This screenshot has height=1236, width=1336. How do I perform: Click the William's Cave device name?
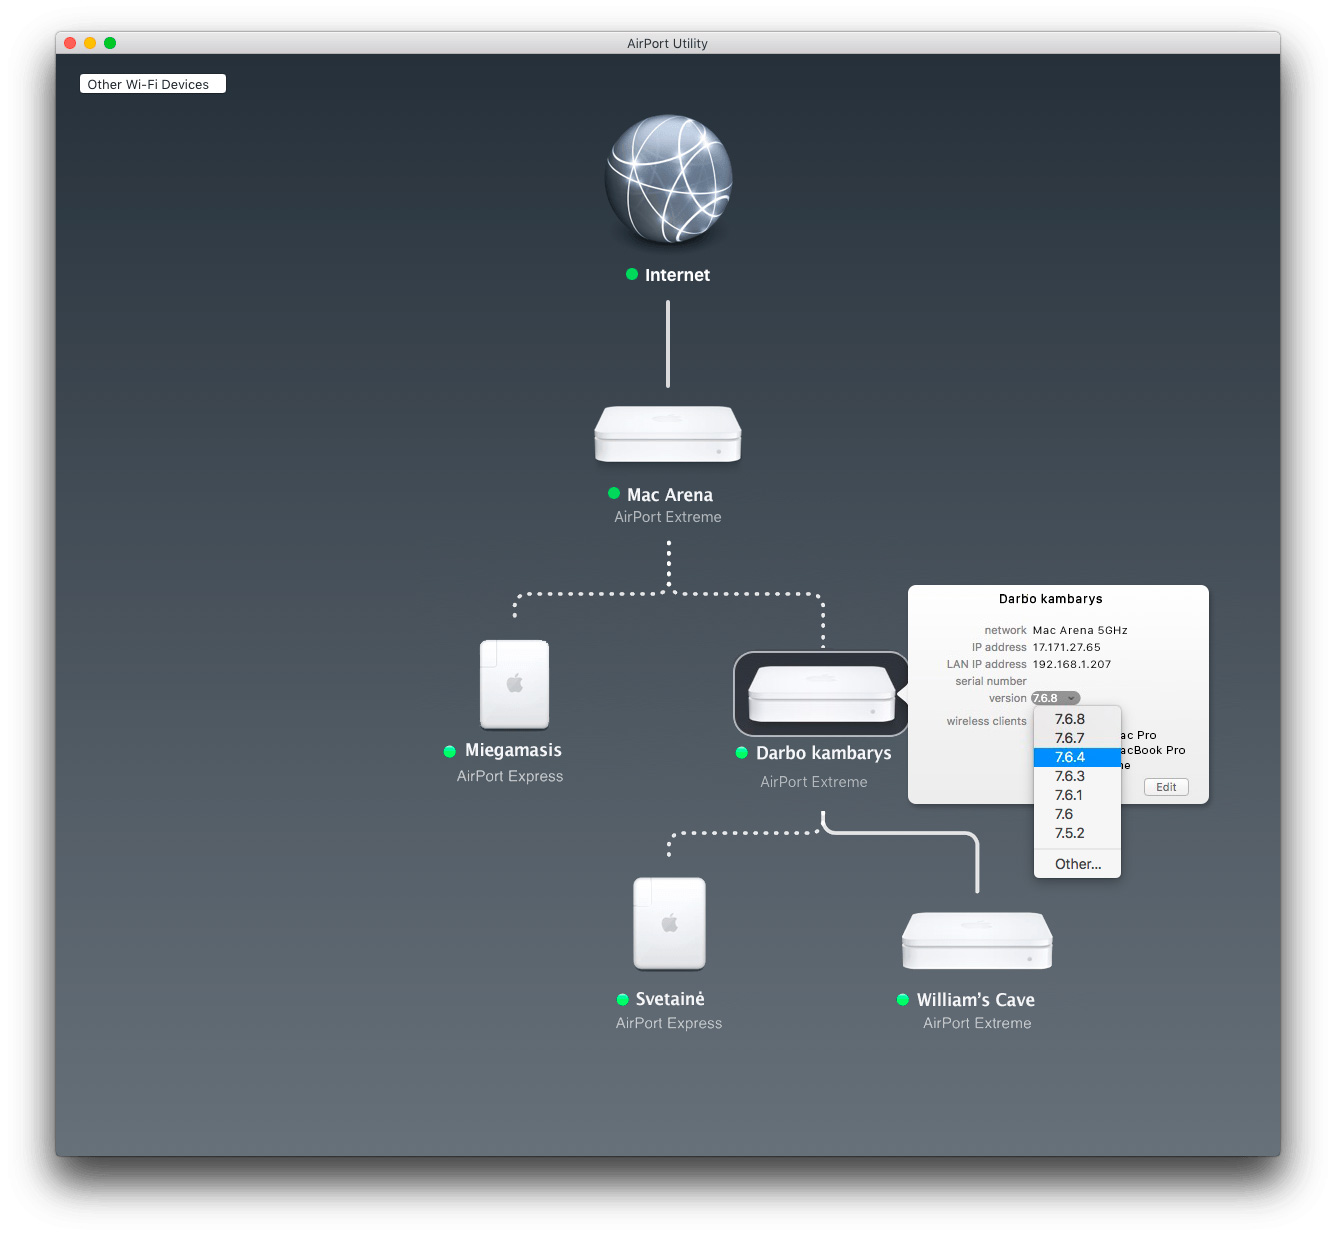(x=976, y=1000)
